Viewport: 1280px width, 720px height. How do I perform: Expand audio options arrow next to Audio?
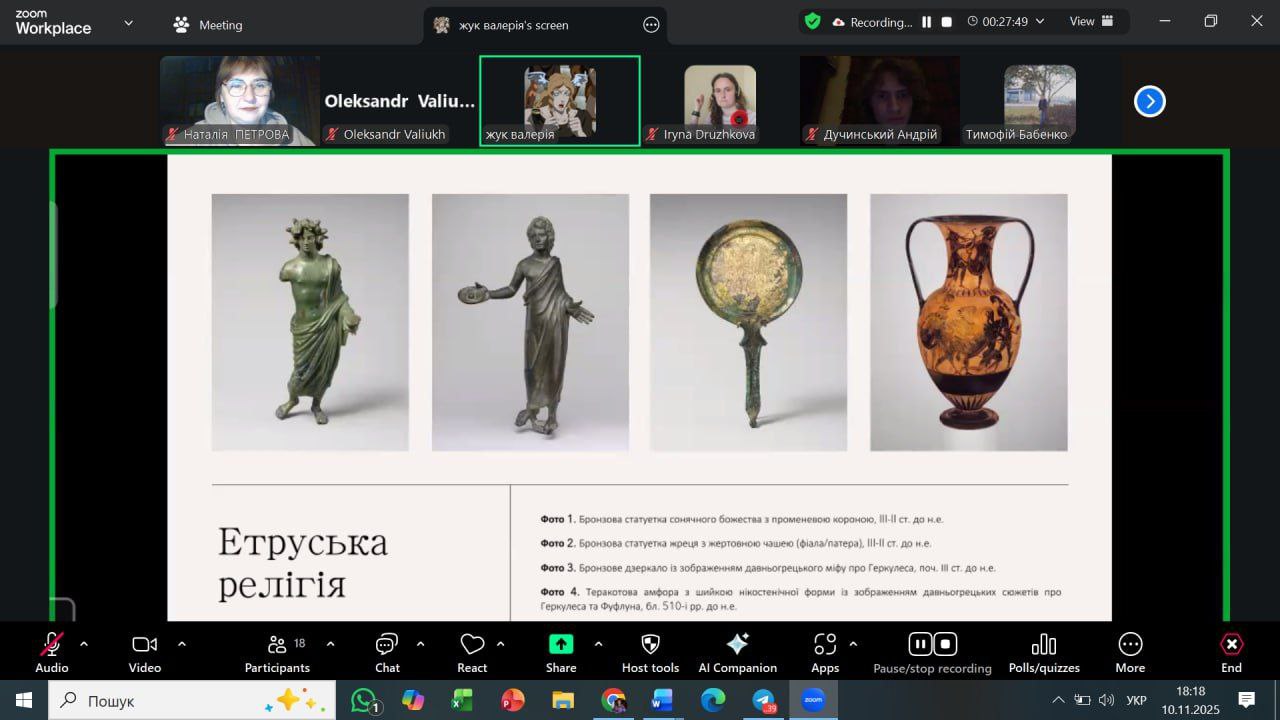click(x=84, y=644)
